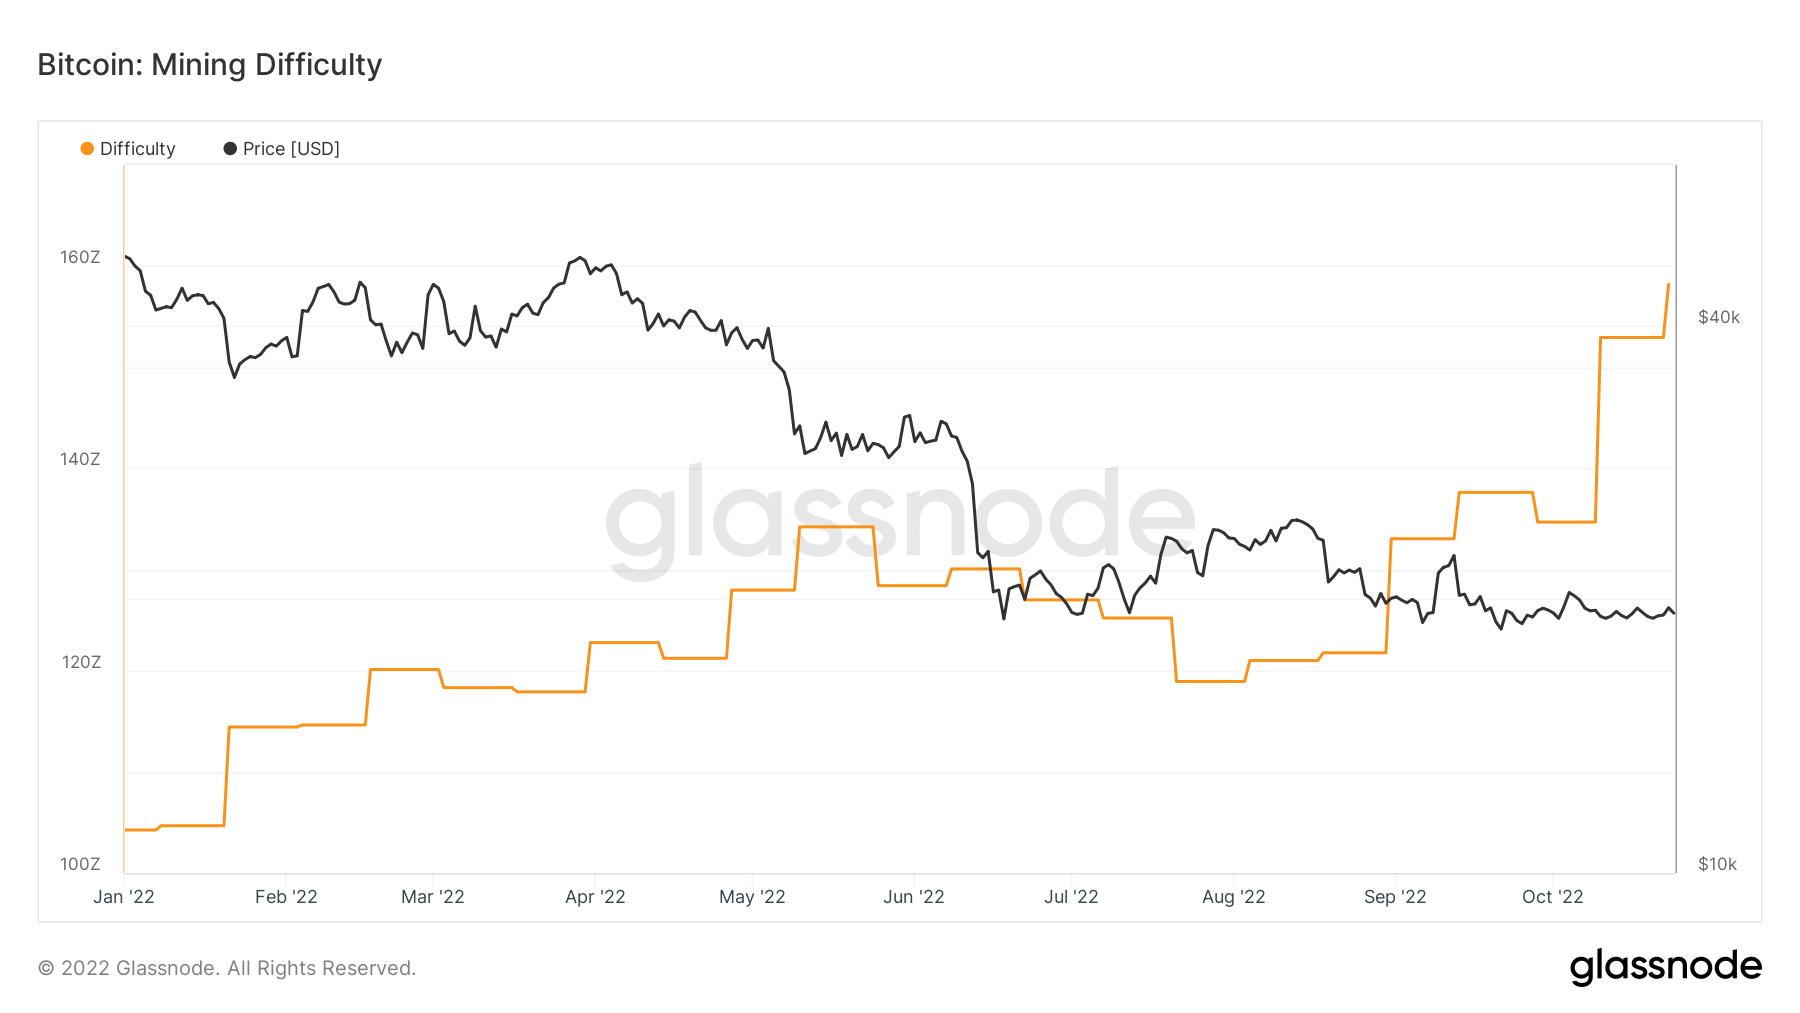Click the copyright Glassnode text
Image resolution: width=1800 pixels, height=1013 pixels.
click(227, 968)
